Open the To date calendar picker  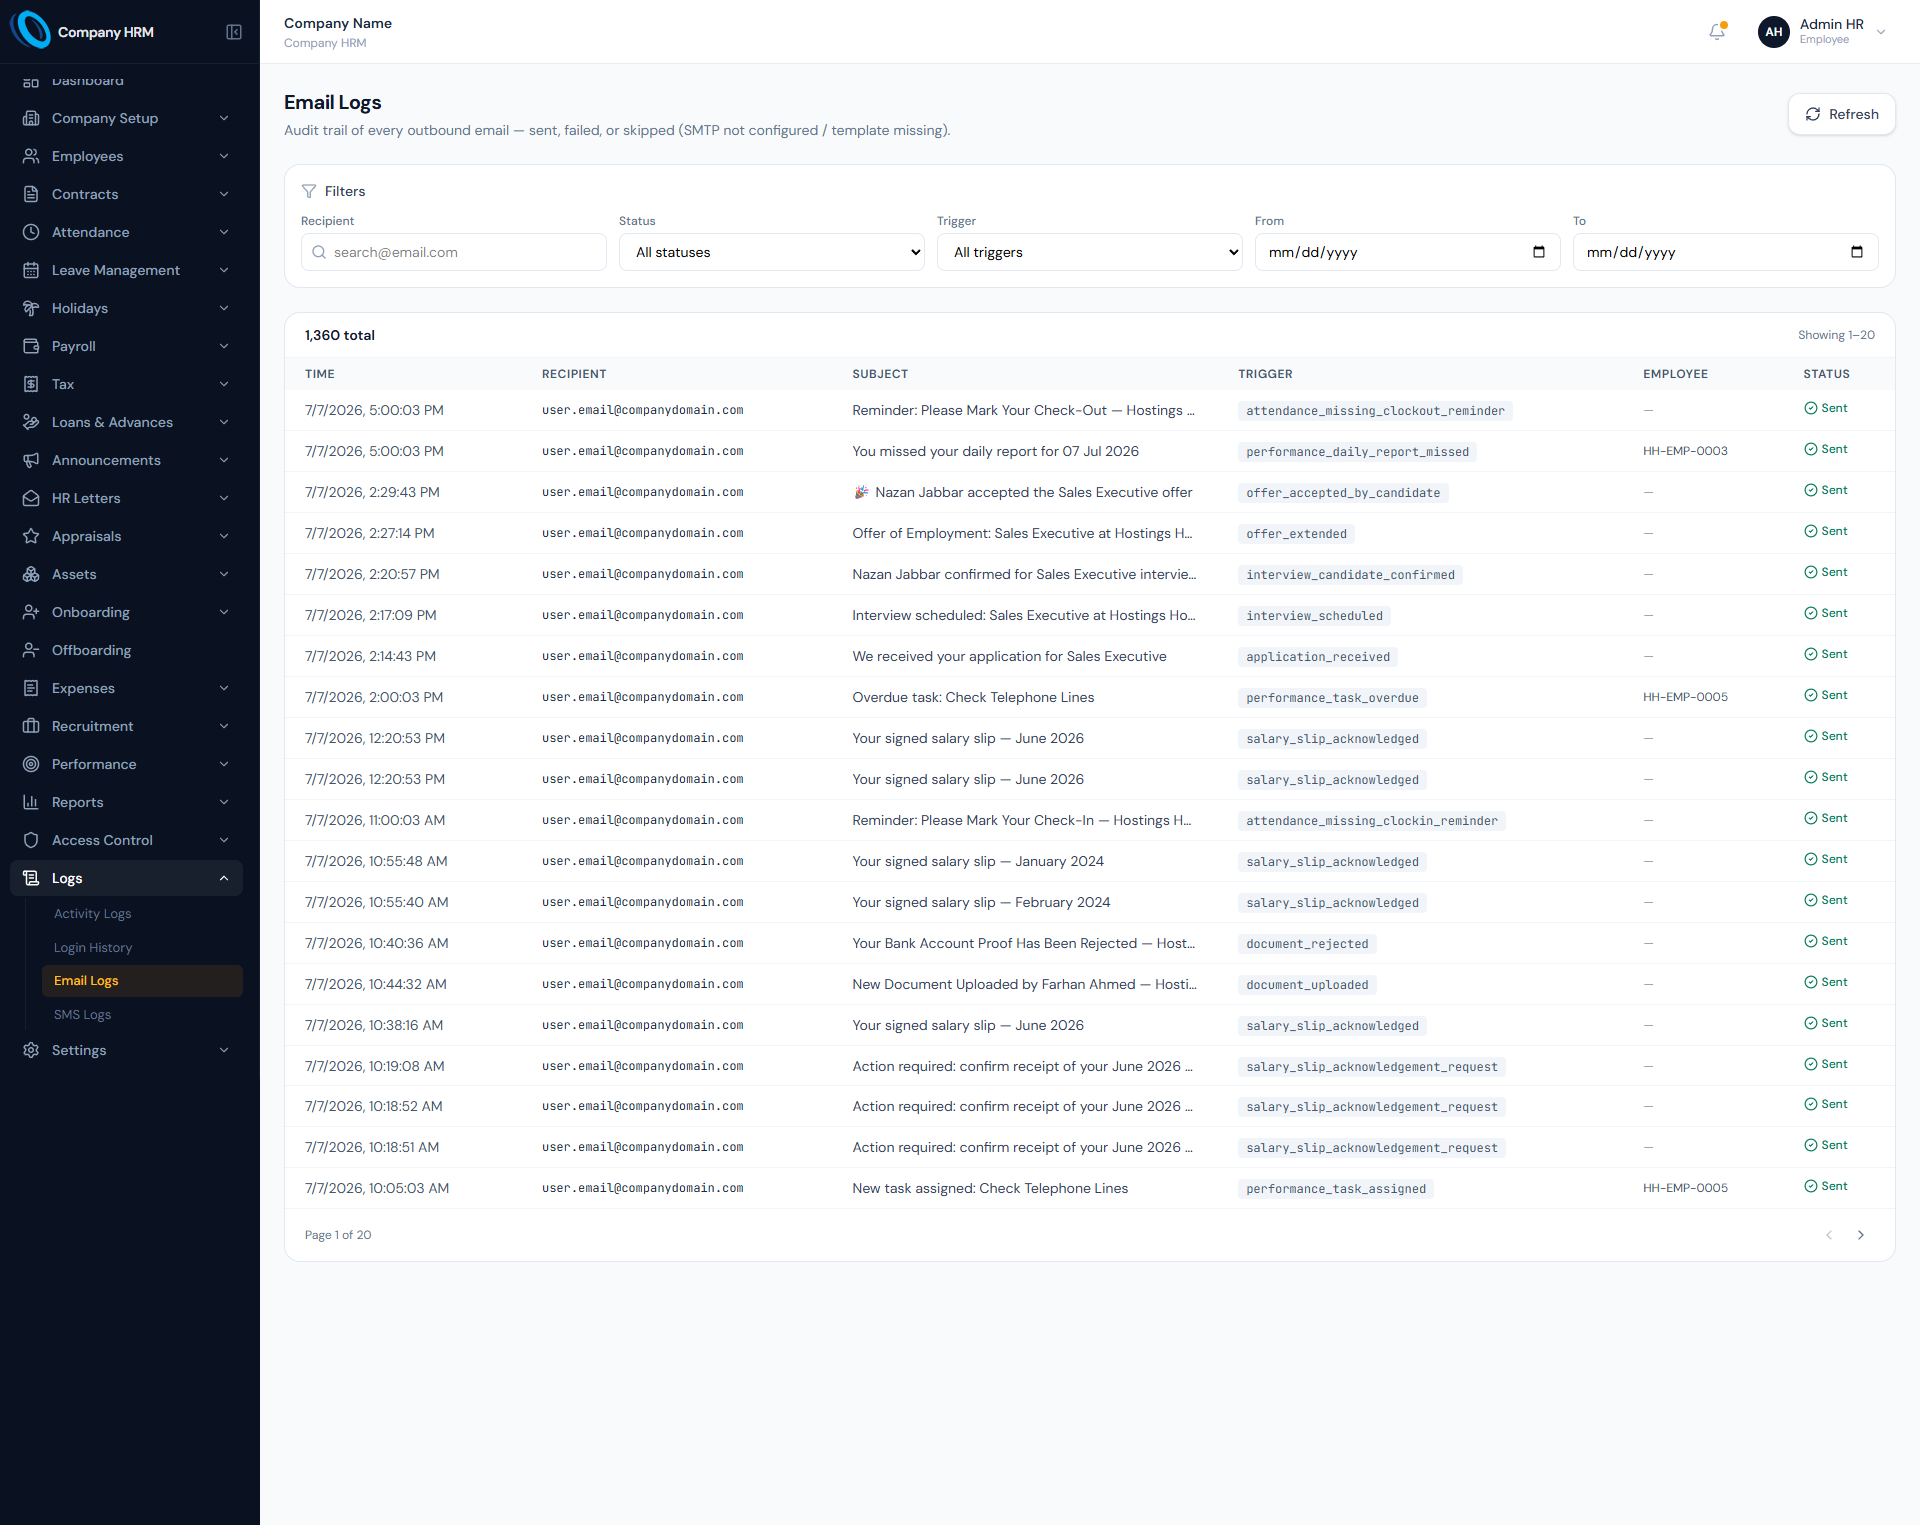[x=1857, y=252]
